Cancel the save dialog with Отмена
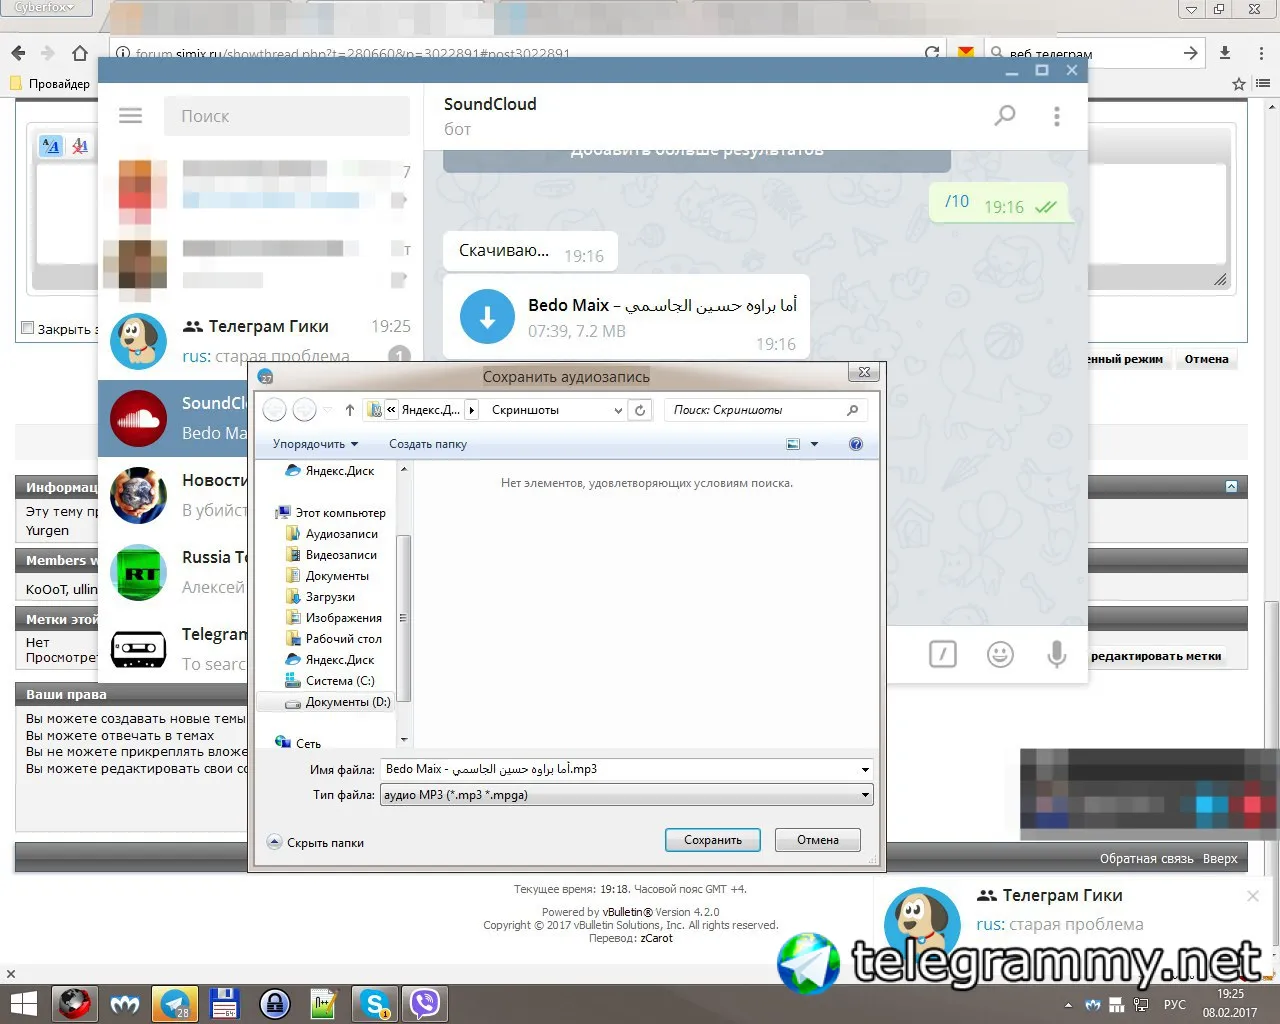Image resolution: width=1280 pixels, height=1024 pixels. [818, 840]
